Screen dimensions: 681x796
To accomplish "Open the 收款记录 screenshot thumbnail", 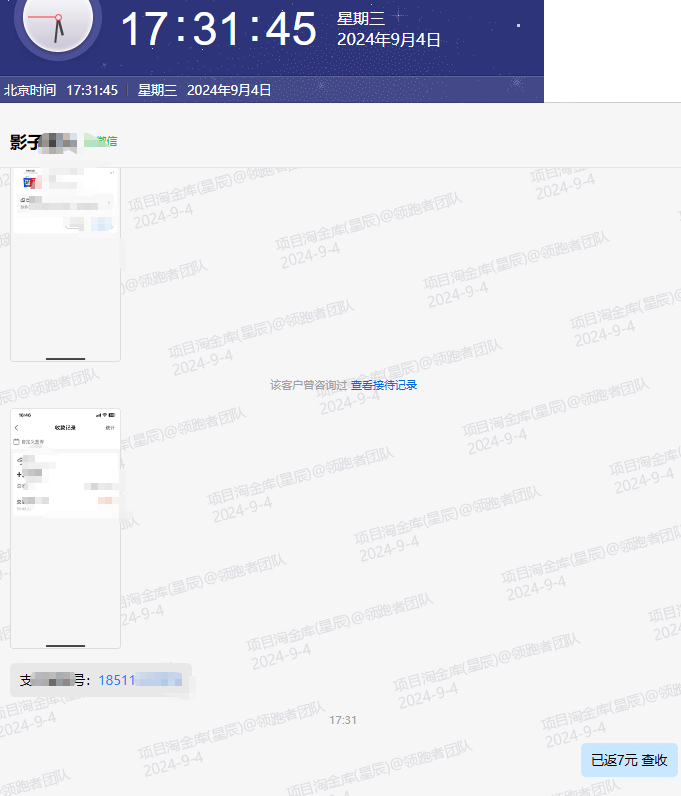I will click(65, 528).
